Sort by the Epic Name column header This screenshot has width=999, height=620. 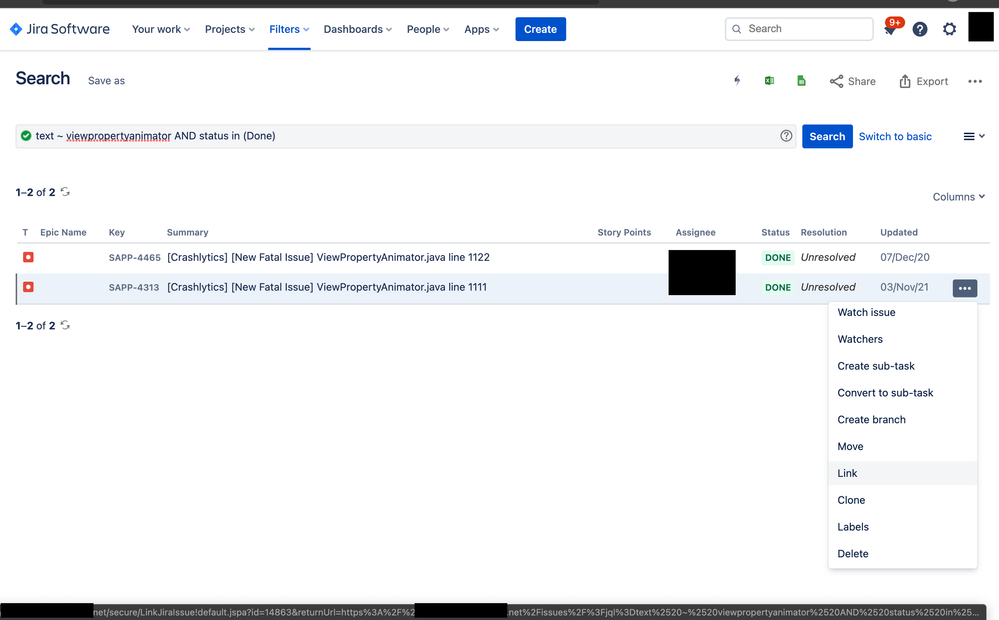(x=63, y=233)
